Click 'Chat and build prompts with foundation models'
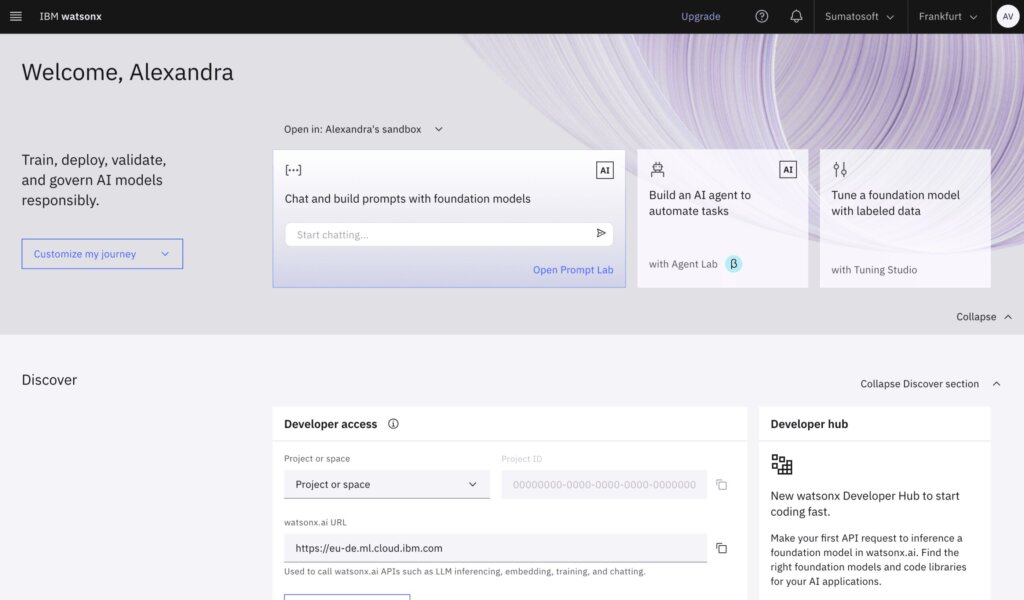Viewport: 1024px width, 600px height. coord(408,198)
